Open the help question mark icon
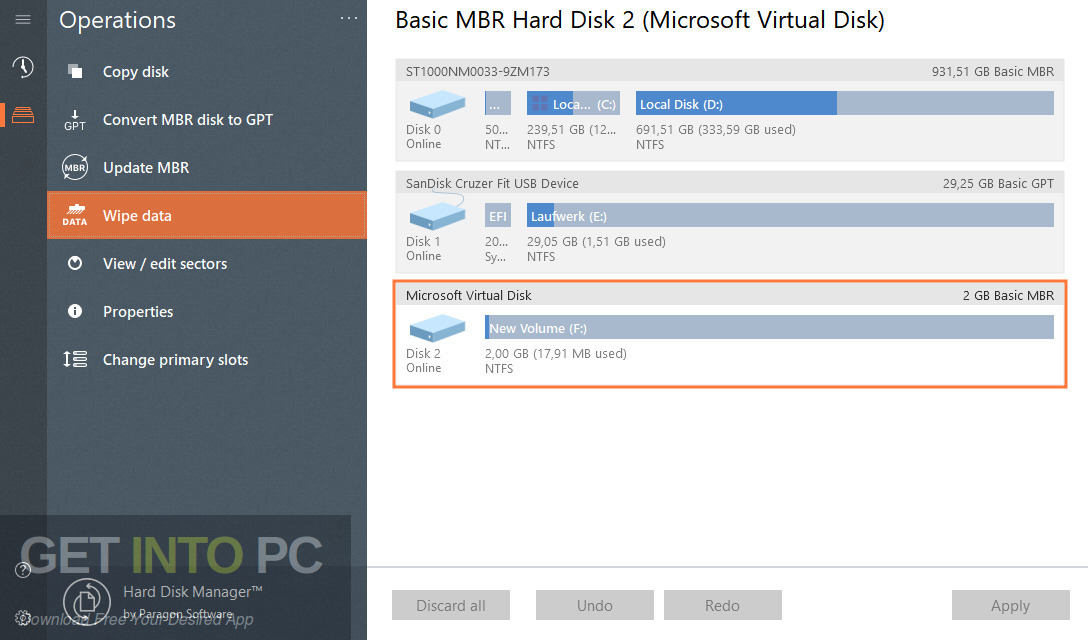1088x640 pixels. [23, 570]
